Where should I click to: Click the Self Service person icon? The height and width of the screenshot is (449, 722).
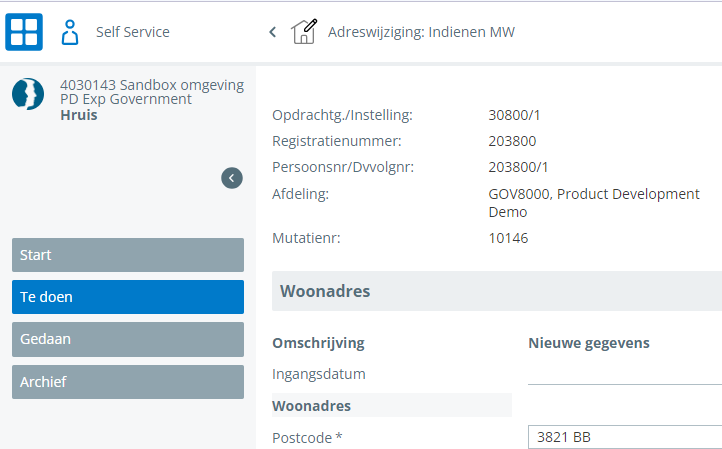pyautogui.click(x=70, y=32)
